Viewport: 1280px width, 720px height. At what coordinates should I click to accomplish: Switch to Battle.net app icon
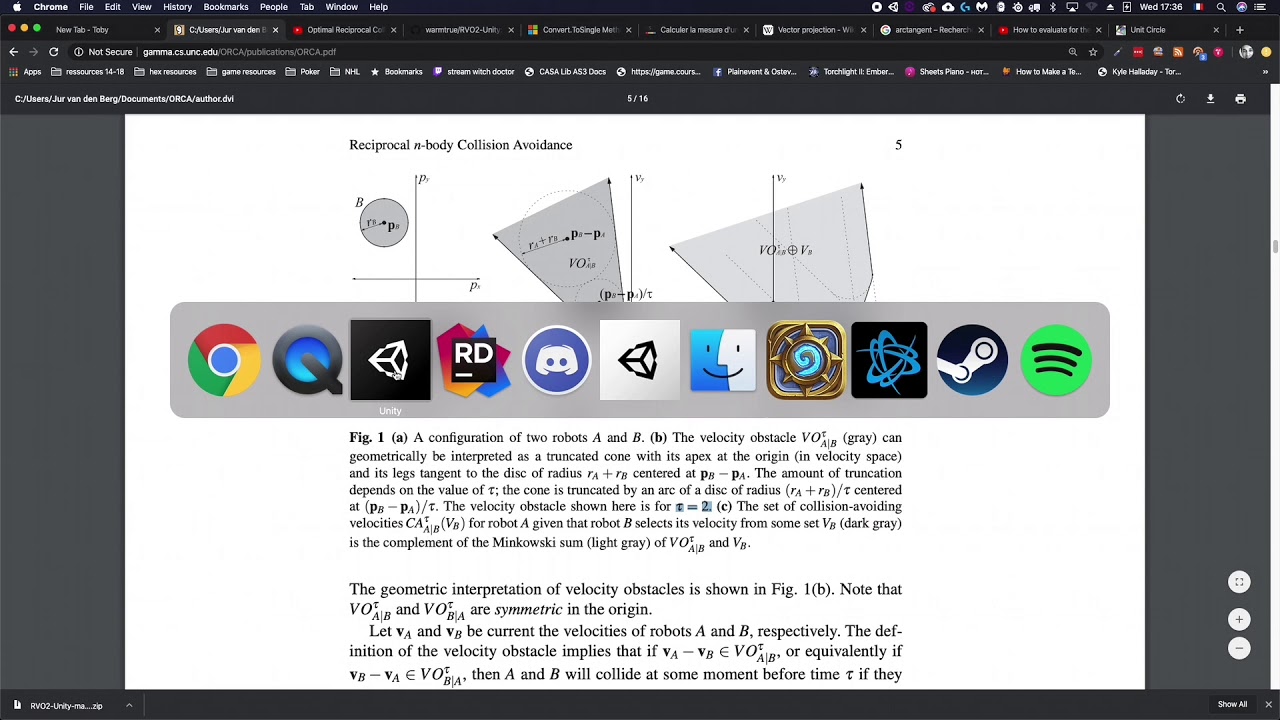[889, 360]
